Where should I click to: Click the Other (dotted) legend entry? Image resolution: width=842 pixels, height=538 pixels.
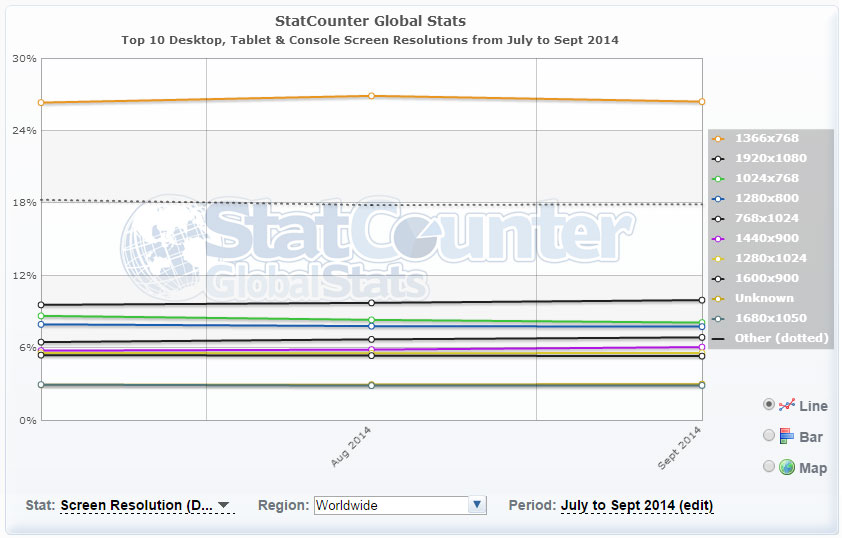771,338
